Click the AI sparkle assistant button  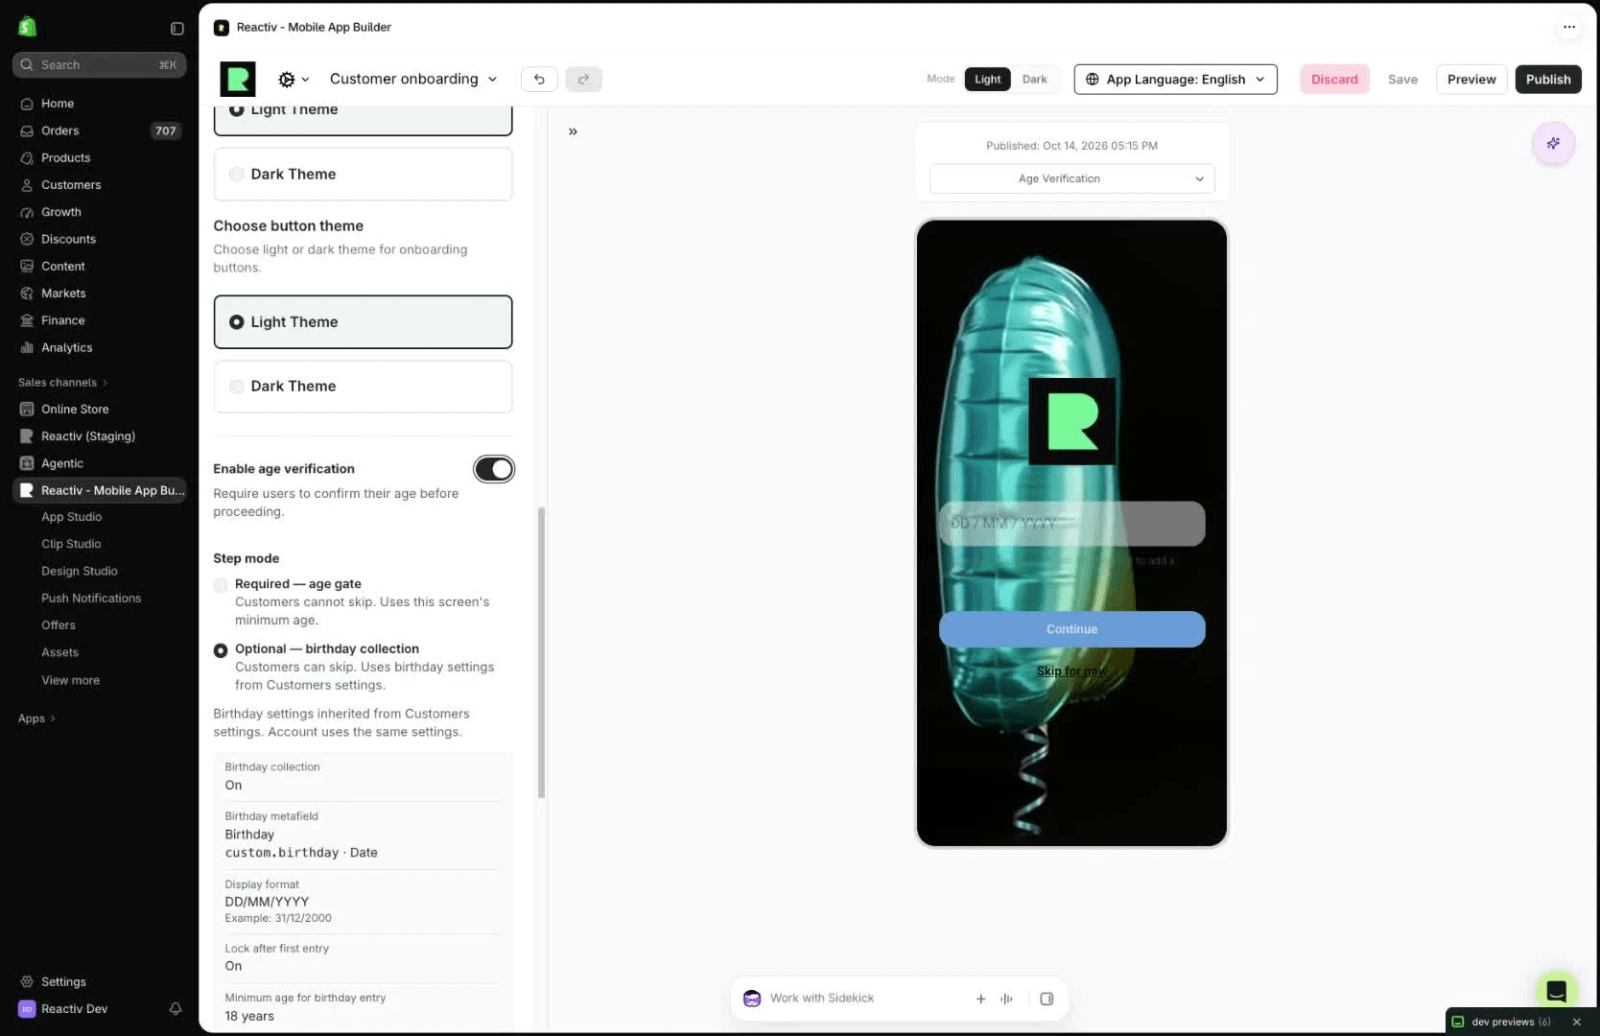coord(1553,143)
